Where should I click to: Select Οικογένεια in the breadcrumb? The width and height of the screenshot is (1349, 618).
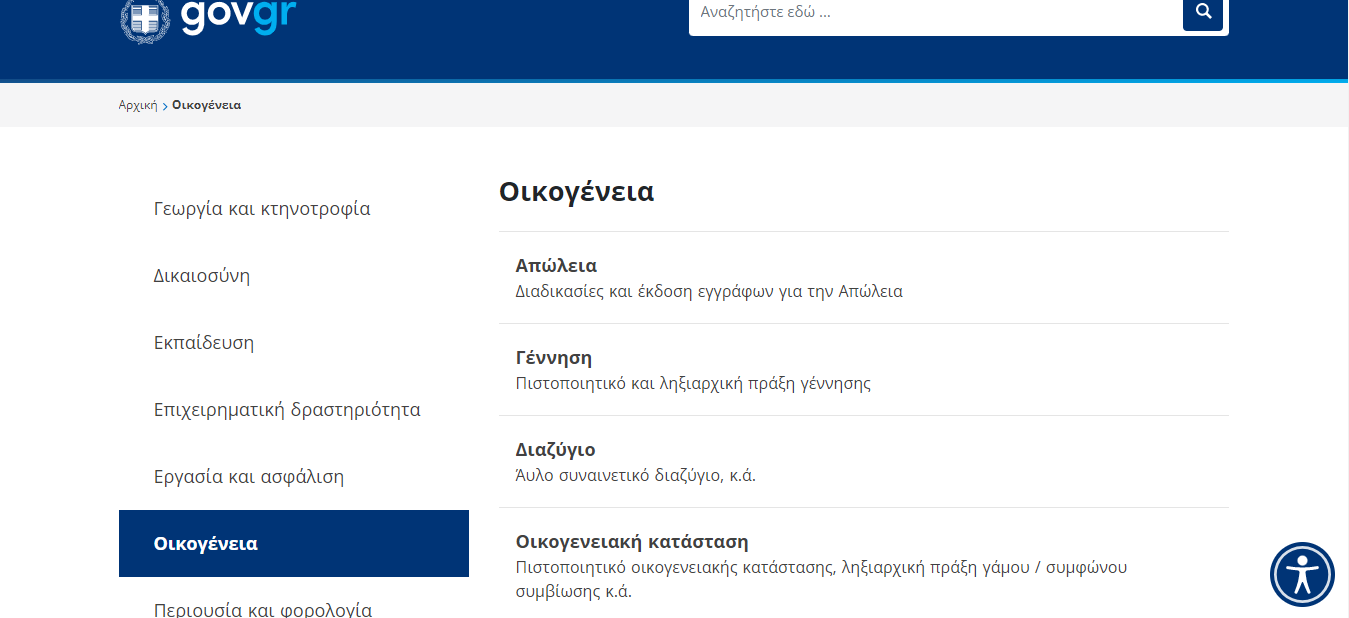[x=207, y=105]
